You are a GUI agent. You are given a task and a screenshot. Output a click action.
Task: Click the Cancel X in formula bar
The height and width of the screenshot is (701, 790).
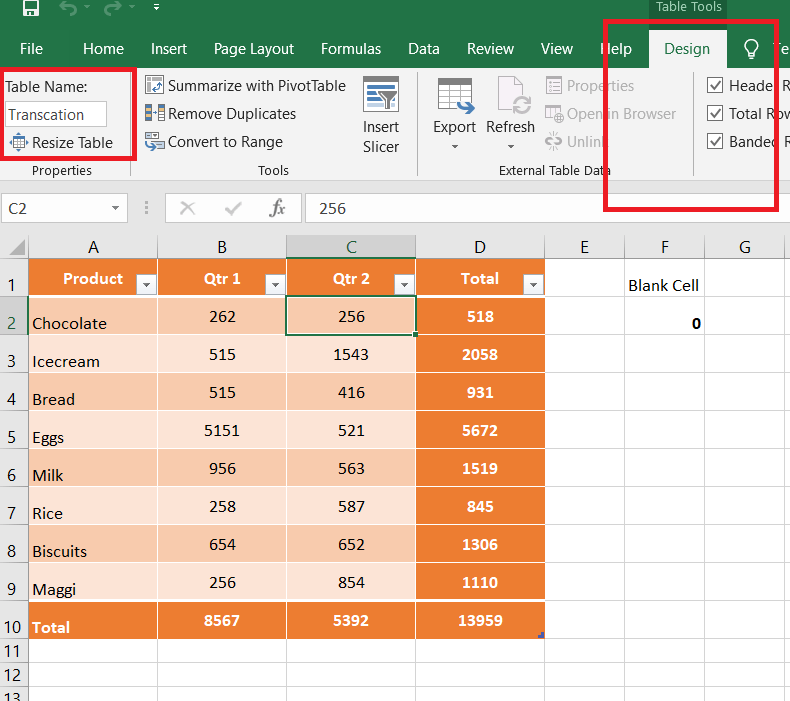coord(187,208)
